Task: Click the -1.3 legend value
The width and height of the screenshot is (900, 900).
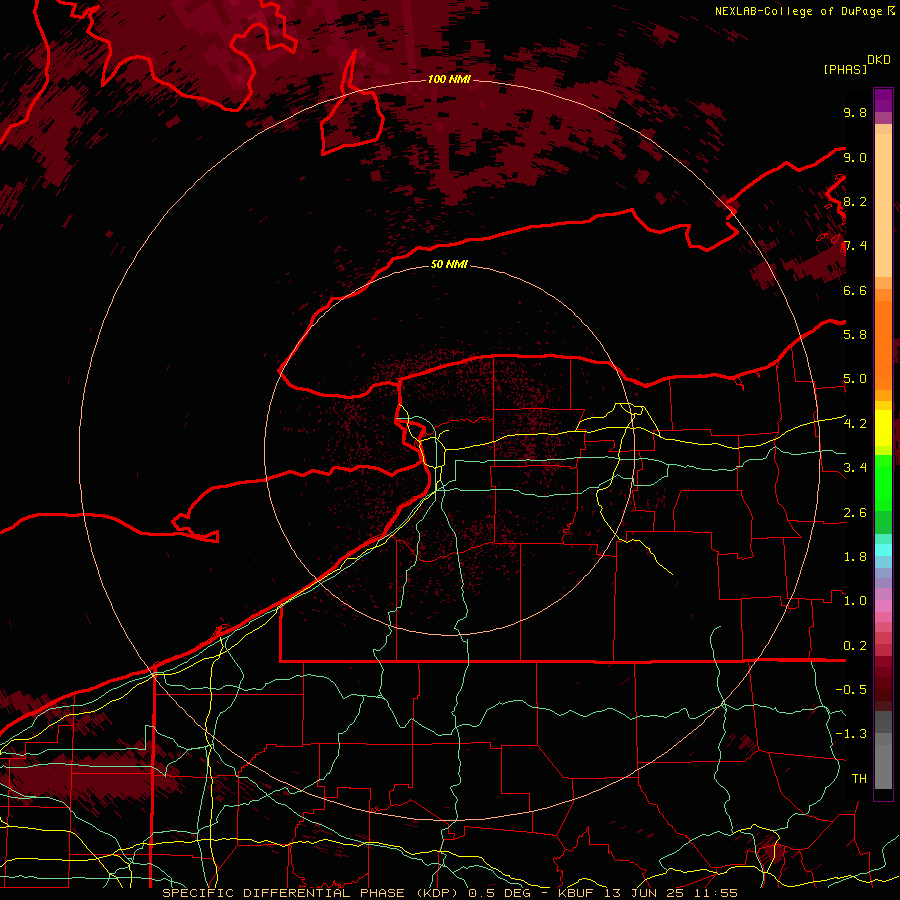Action: coord(851,734)
